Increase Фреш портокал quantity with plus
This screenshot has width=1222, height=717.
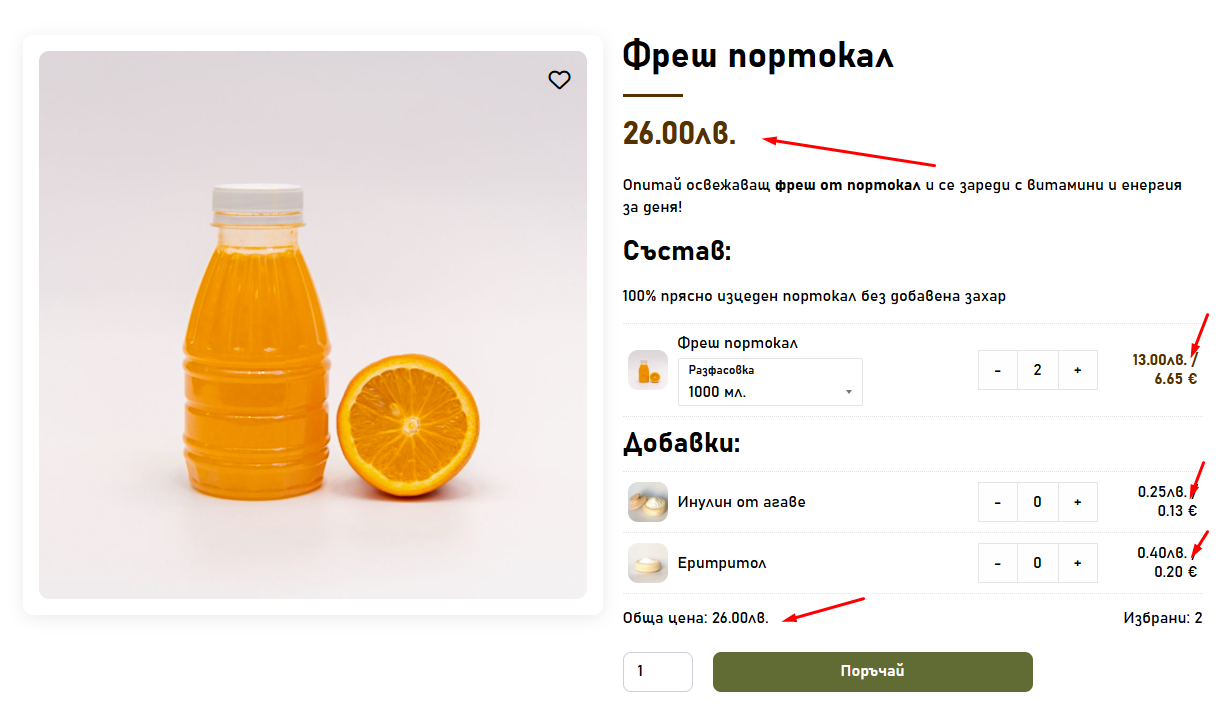[x=1077, y=370]
